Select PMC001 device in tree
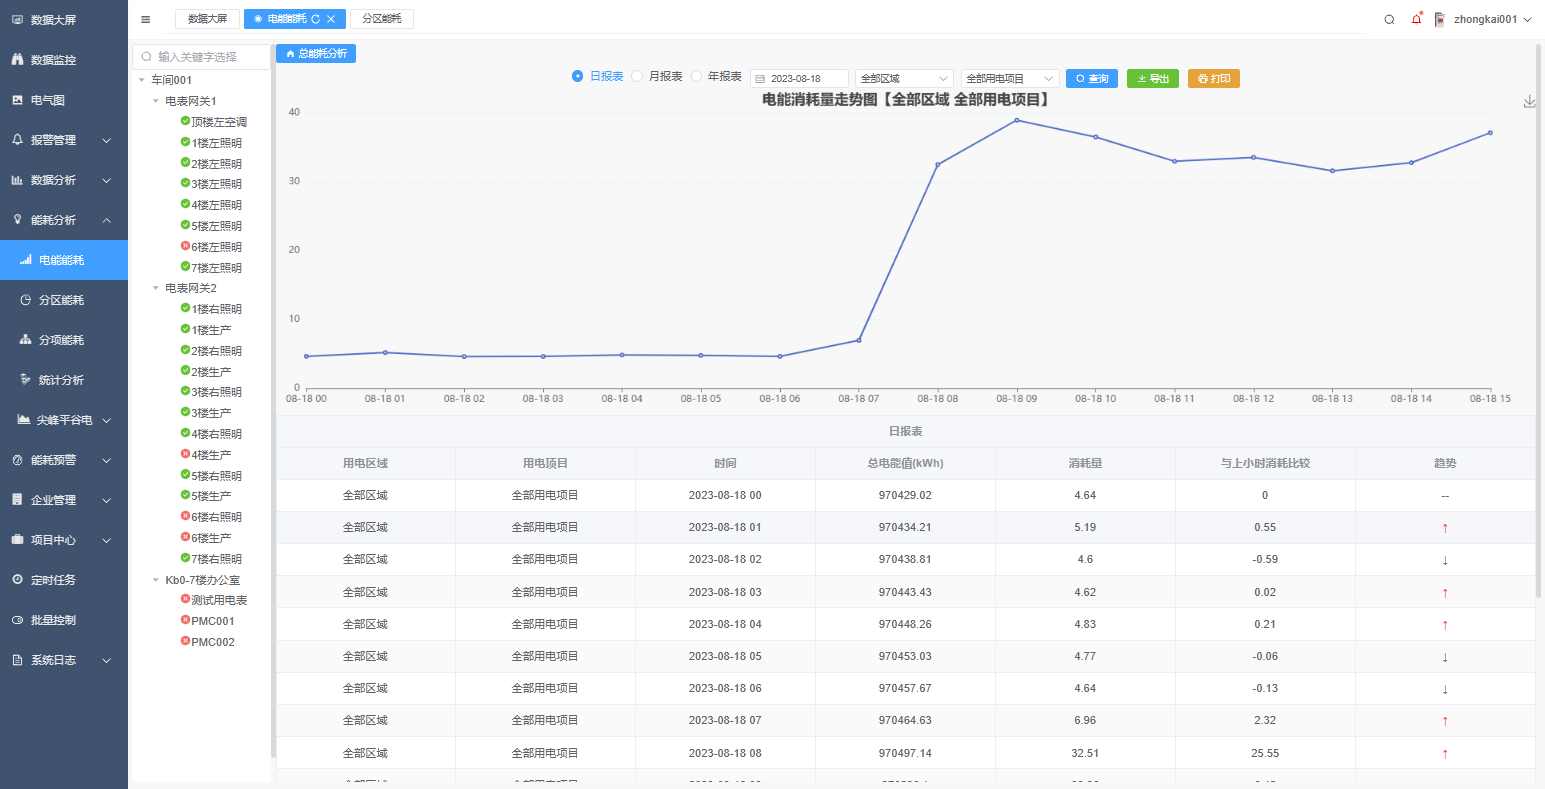 213,621
